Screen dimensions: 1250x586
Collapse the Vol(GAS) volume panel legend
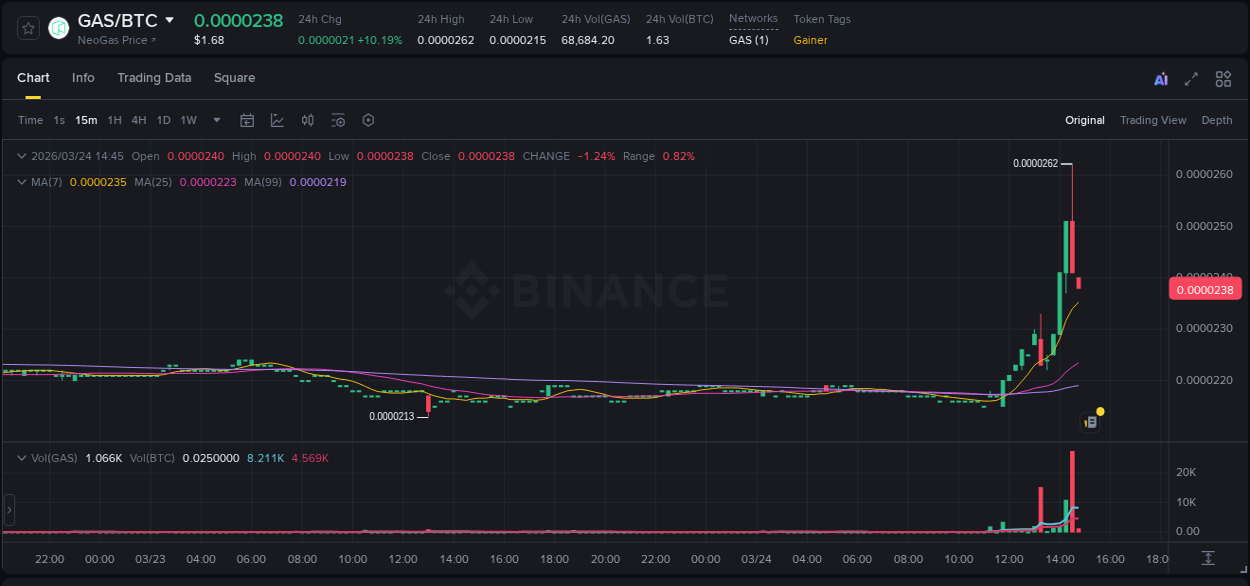pos(21,457)
